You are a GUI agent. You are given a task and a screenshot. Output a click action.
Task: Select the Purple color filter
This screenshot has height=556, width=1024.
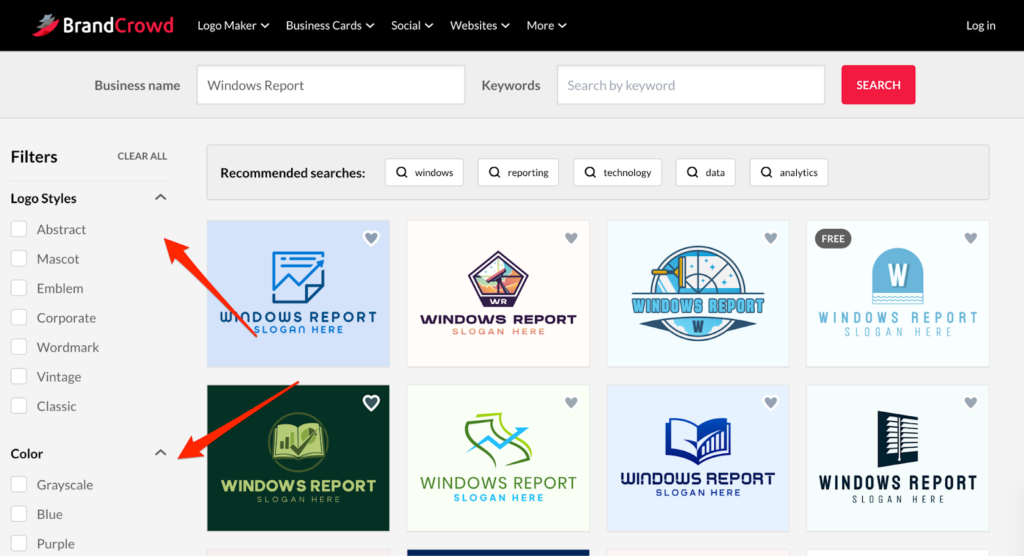click(19, 544)
